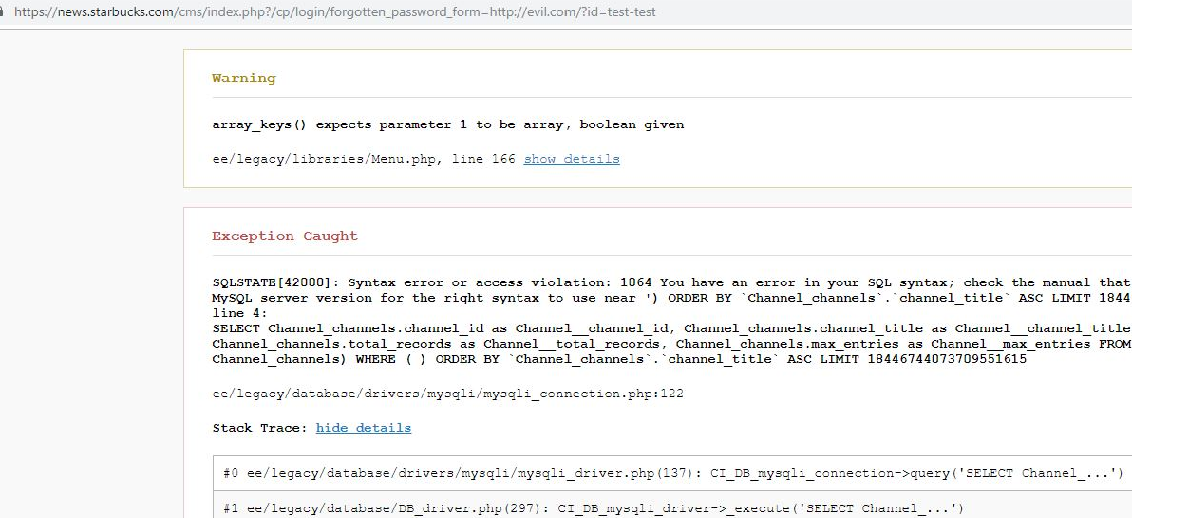Click the mysqli_connection.php:122 file path
This screenshot has height=518, width=1192.
[x=447, y=394]
